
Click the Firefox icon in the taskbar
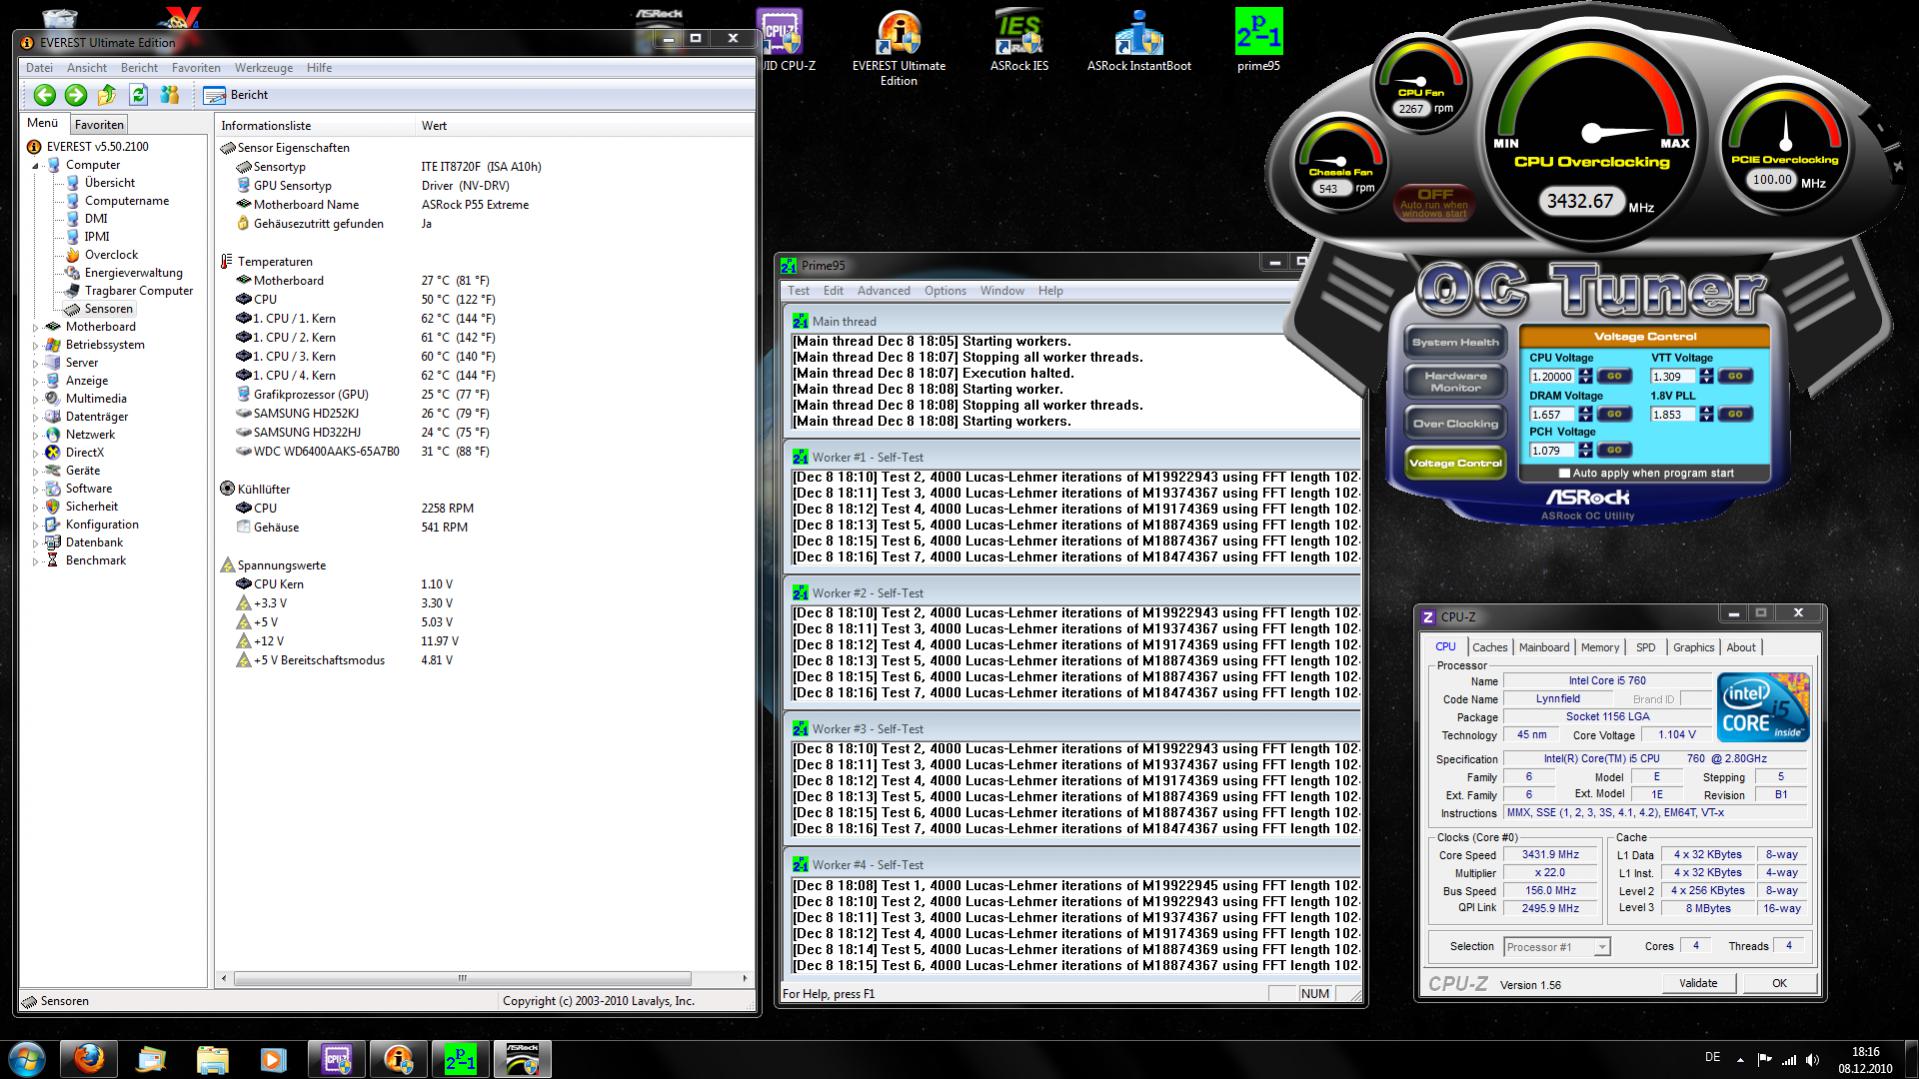[x=89, y=1058]
